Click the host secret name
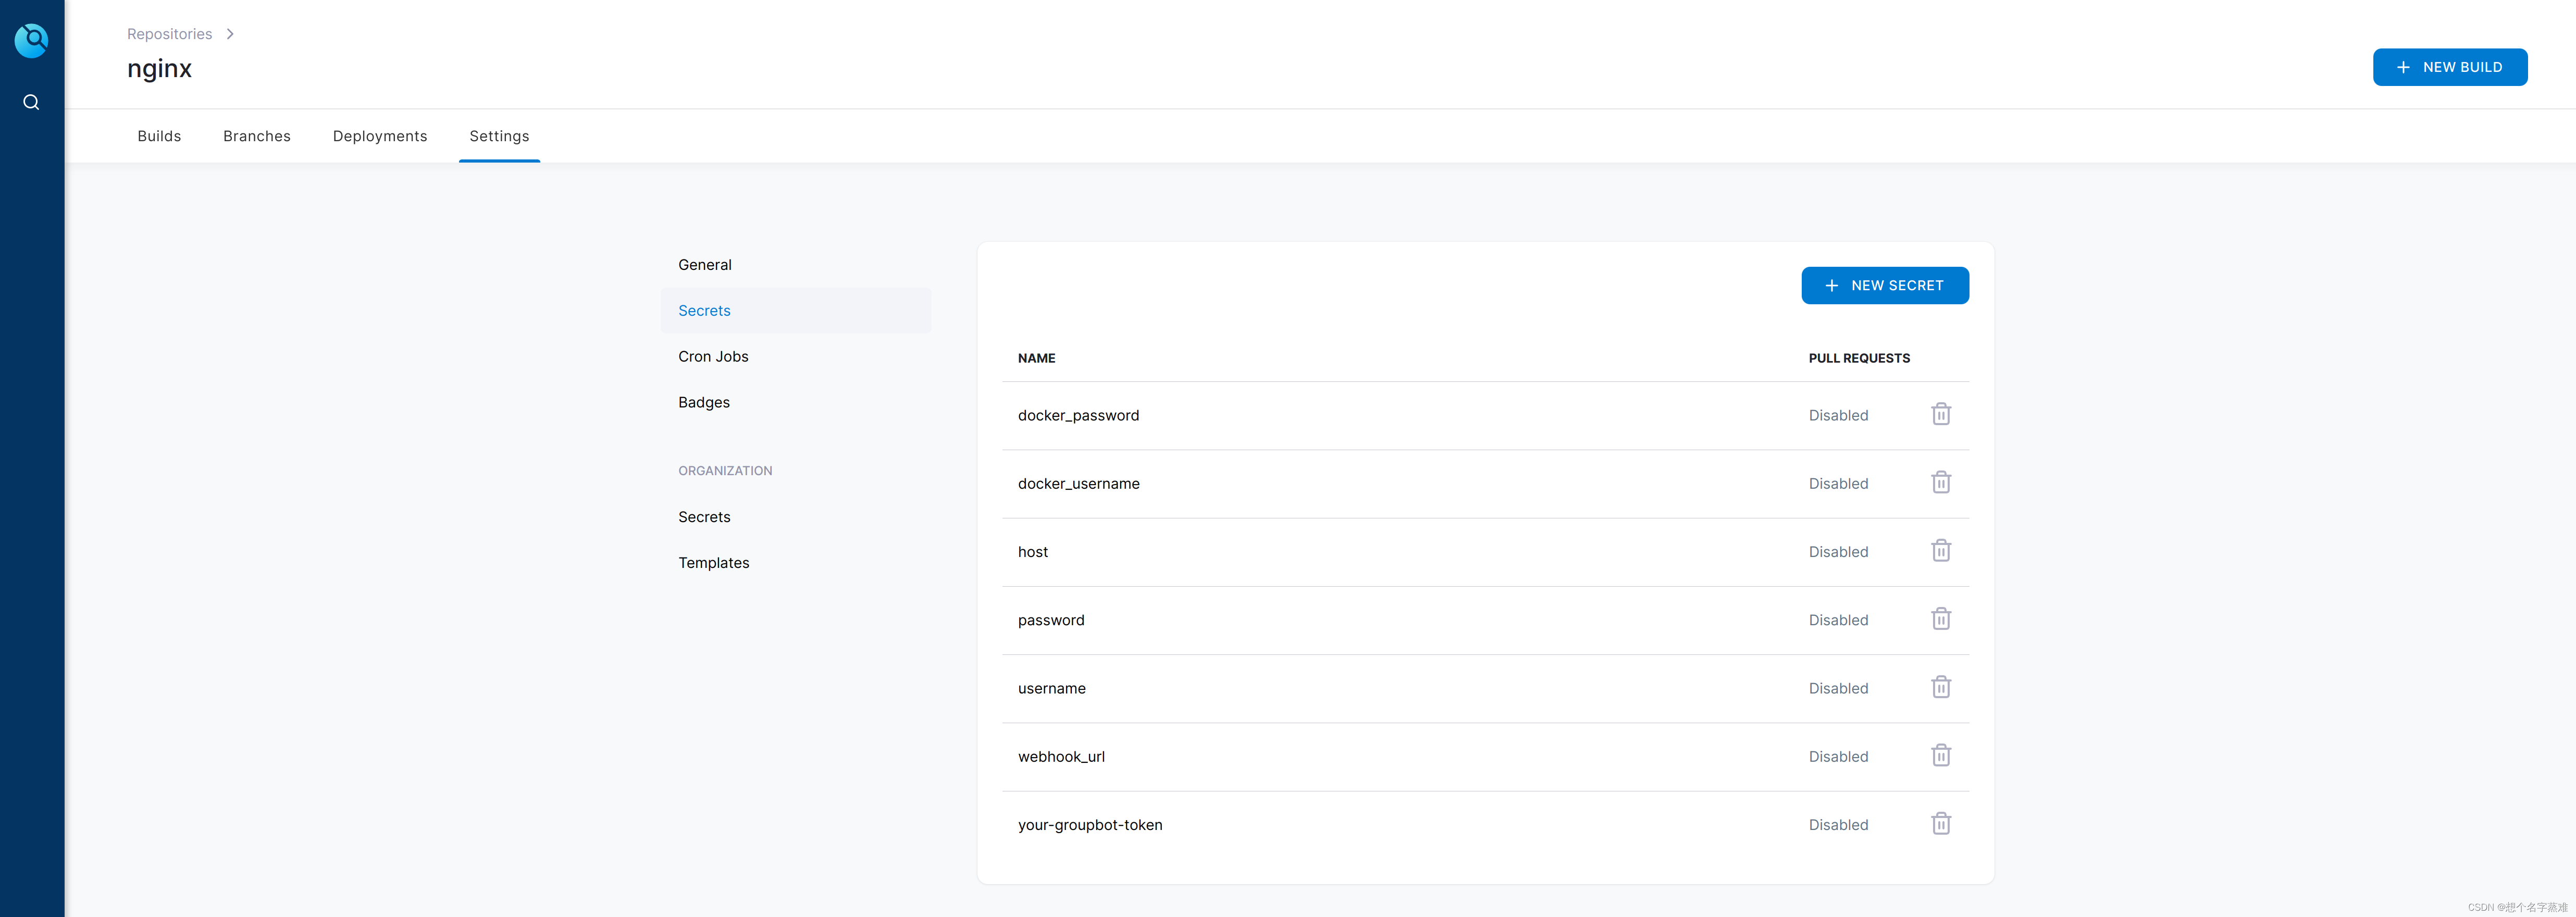The image size is (2576, 917). pyautogui.click(x=1032, y=552)
